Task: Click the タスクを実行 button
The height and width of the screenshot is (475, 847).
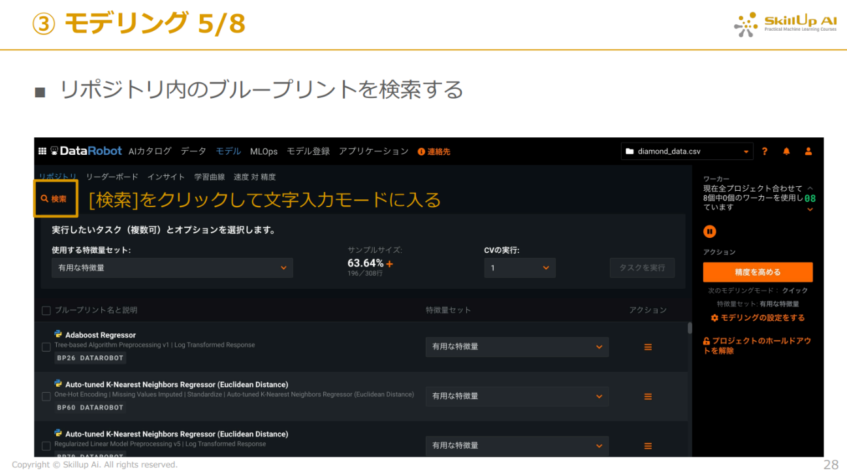Action: (x=642, y=268)
